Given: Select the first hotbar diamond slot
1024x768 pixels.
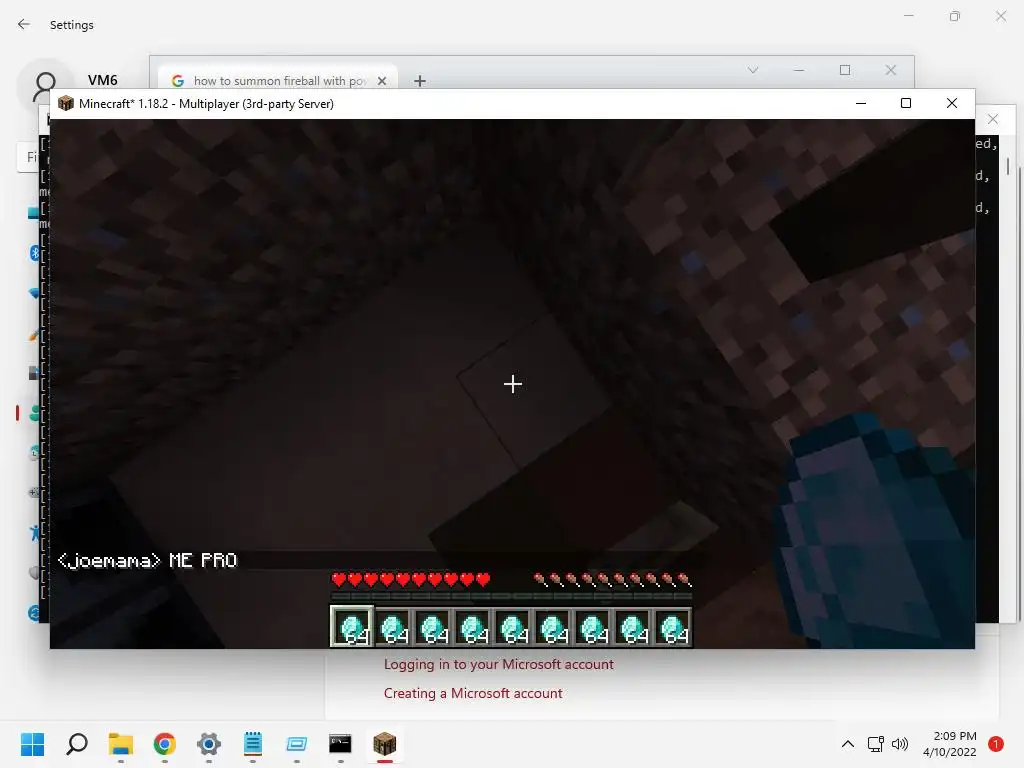Looking at the screenshot, I should pyautogui.click(x=352, y=627).
